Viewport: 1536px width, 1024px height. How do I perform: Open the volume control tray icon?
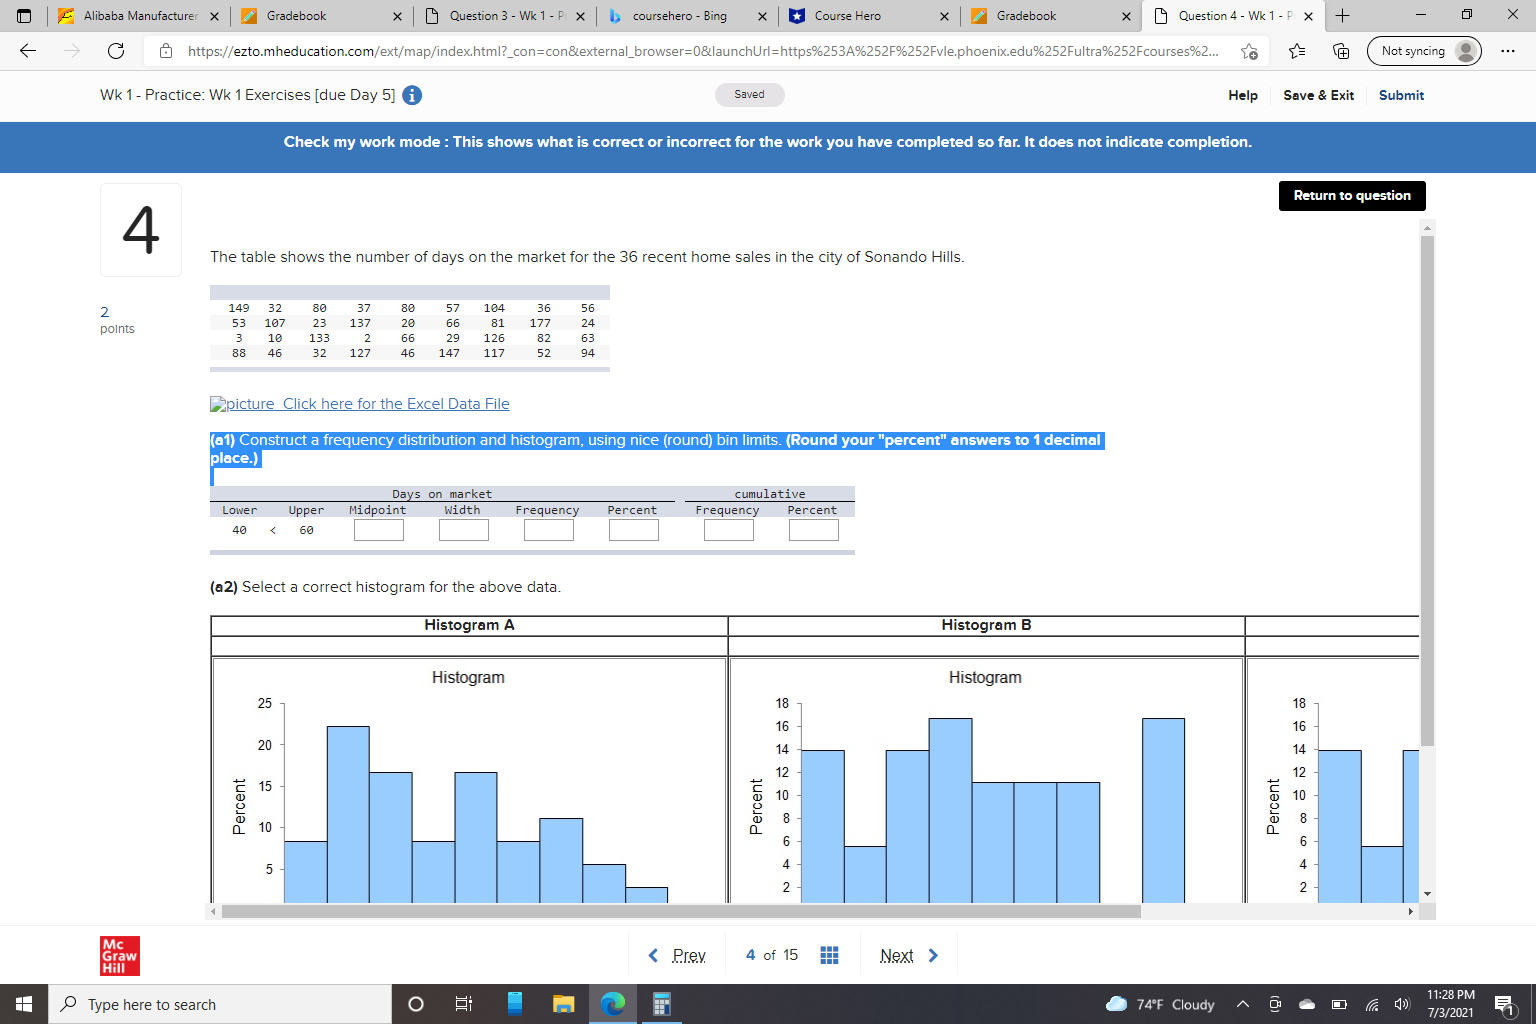click(1402, 1004)
